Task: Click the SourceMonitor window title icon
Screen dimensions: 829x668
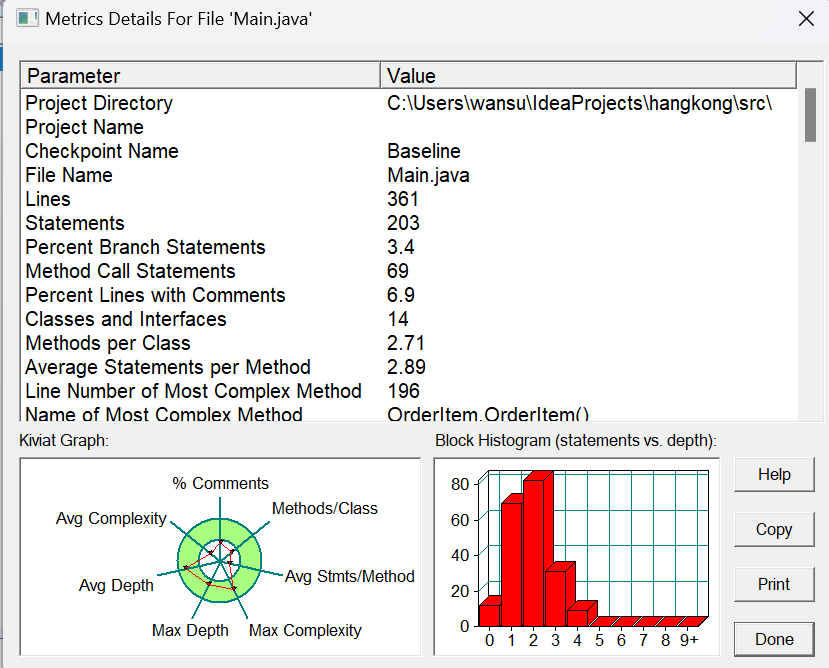Action: pyautogui.click(x=27, y=19)
